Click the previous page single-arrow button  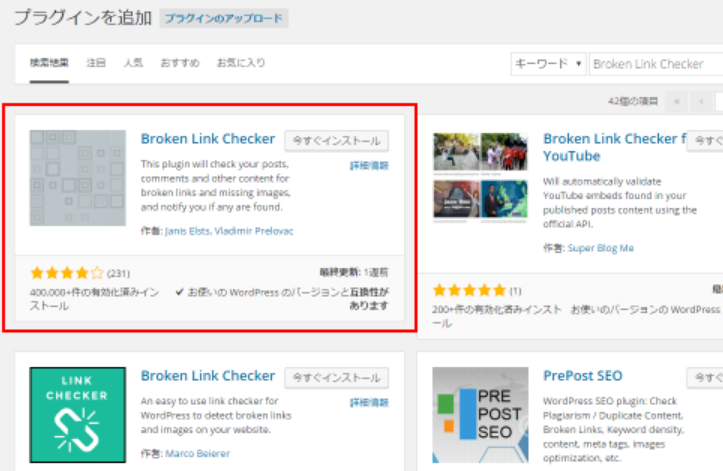pos(703,101)
